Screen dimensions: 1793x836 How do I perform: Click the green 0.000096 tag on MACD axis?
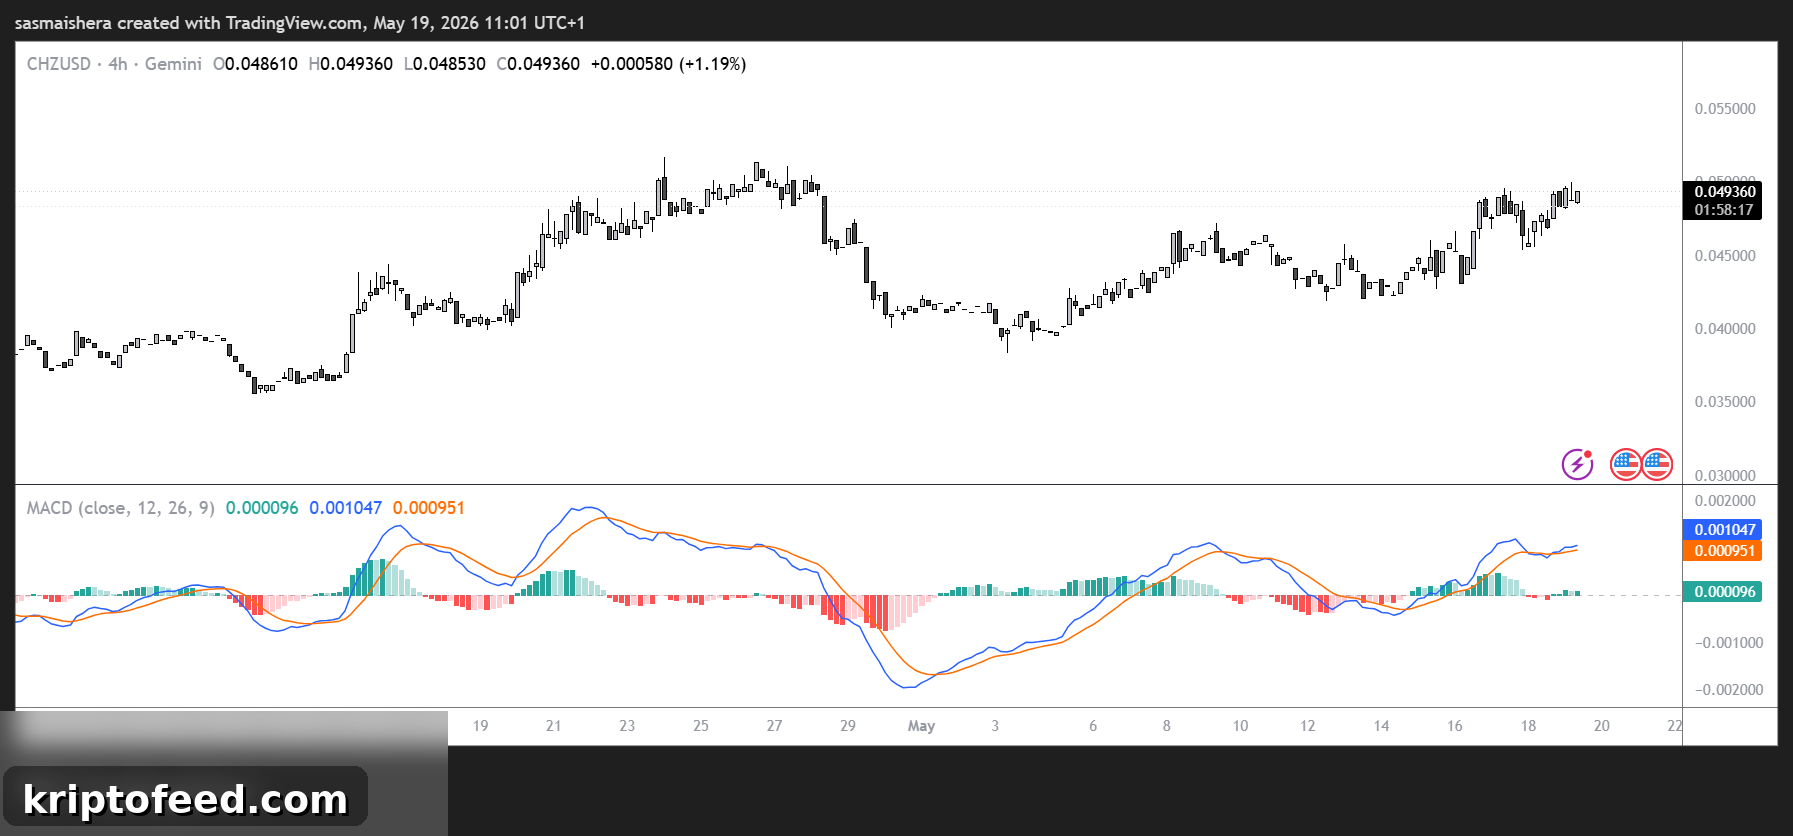(1723, 592)
